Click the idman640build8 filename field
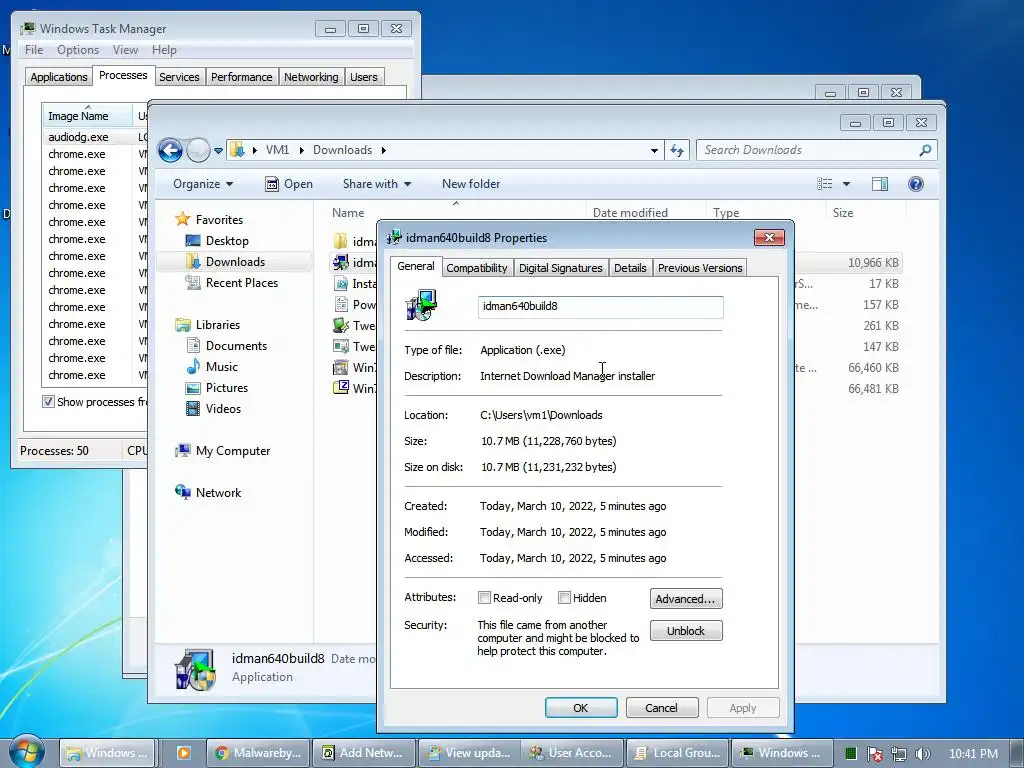 pos(600,306)
